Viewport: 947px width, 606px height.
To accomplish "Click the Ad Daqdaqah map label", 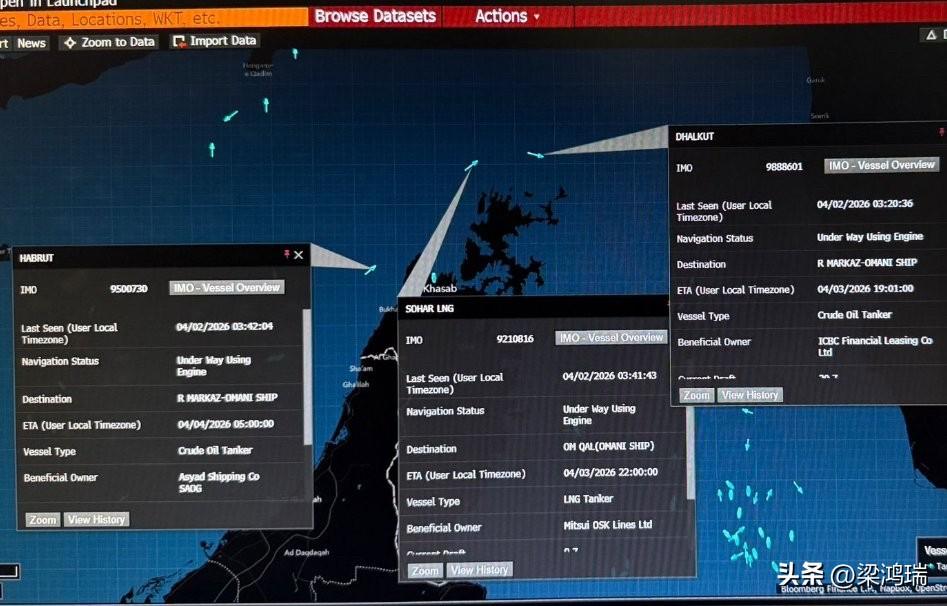I will point(307,552).
